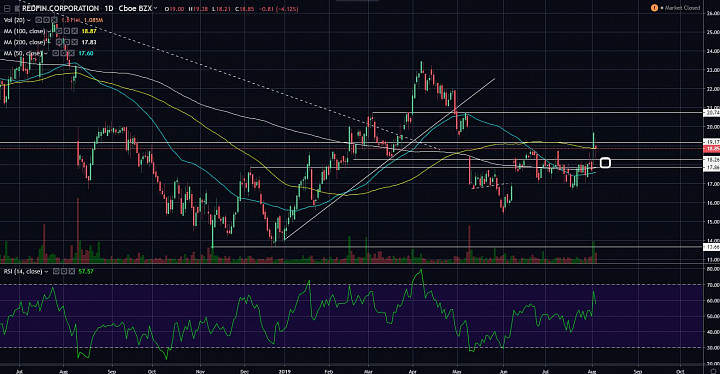
Task: Open chart settings gear at bottom right
Action: [x=713, y=370]
